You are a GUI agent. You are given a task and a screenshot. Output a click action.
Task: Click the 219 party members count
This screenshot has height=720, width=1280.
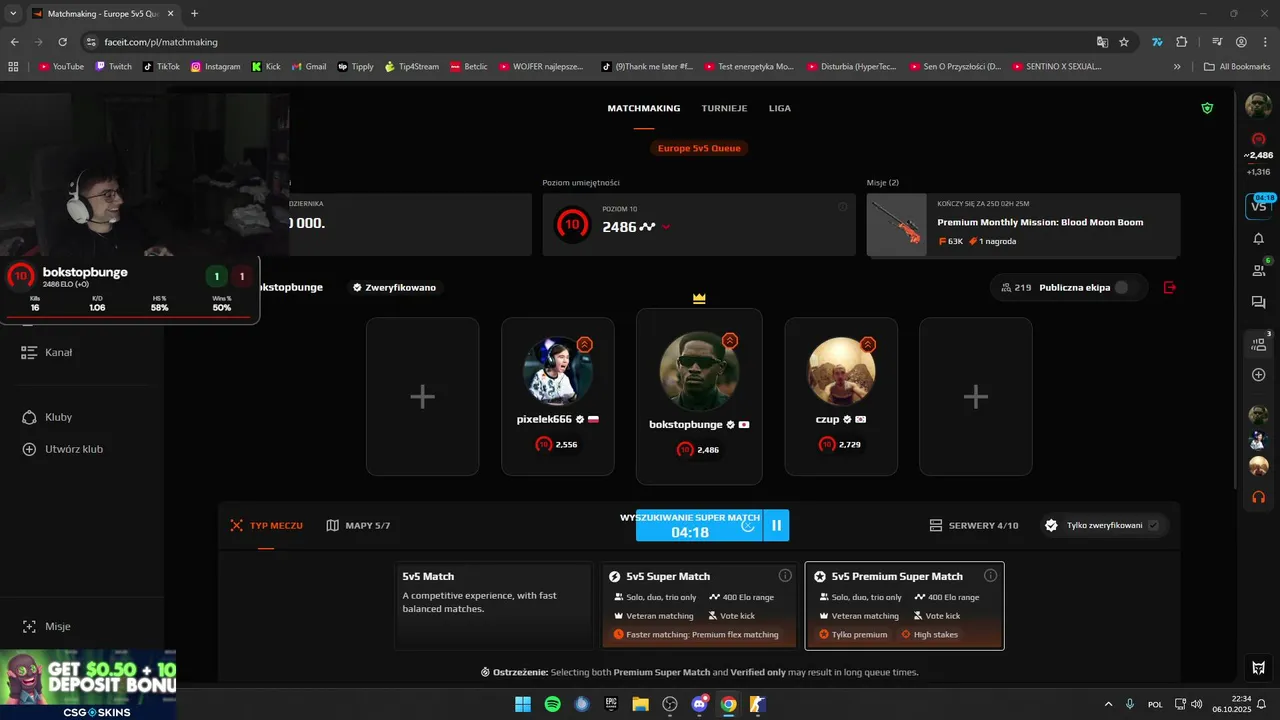point(1015,287)
